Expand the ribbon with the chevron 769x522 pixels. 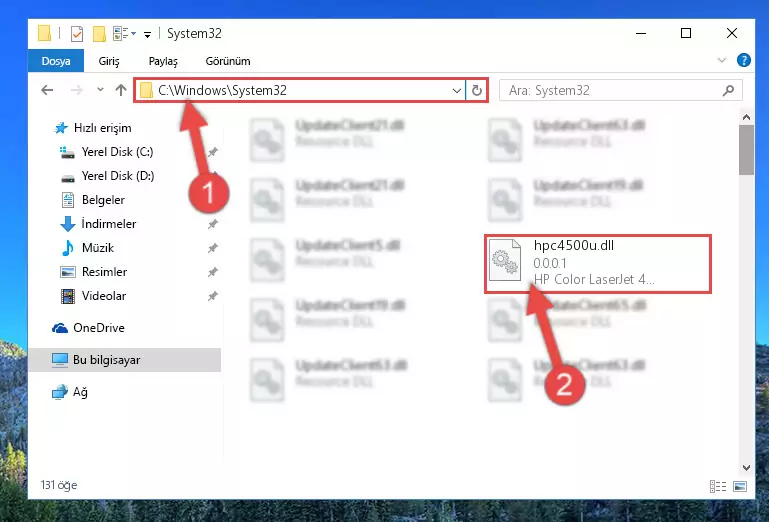(722, 60)
